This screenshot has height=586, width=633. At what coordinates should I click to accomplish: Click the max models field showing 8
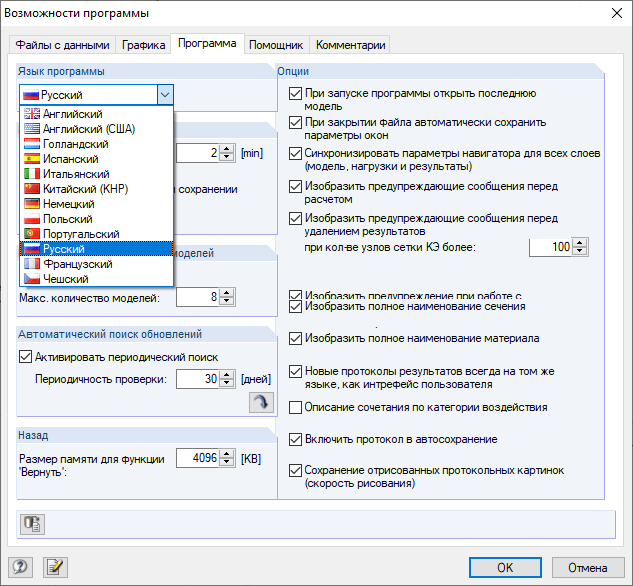pos(198,297)
